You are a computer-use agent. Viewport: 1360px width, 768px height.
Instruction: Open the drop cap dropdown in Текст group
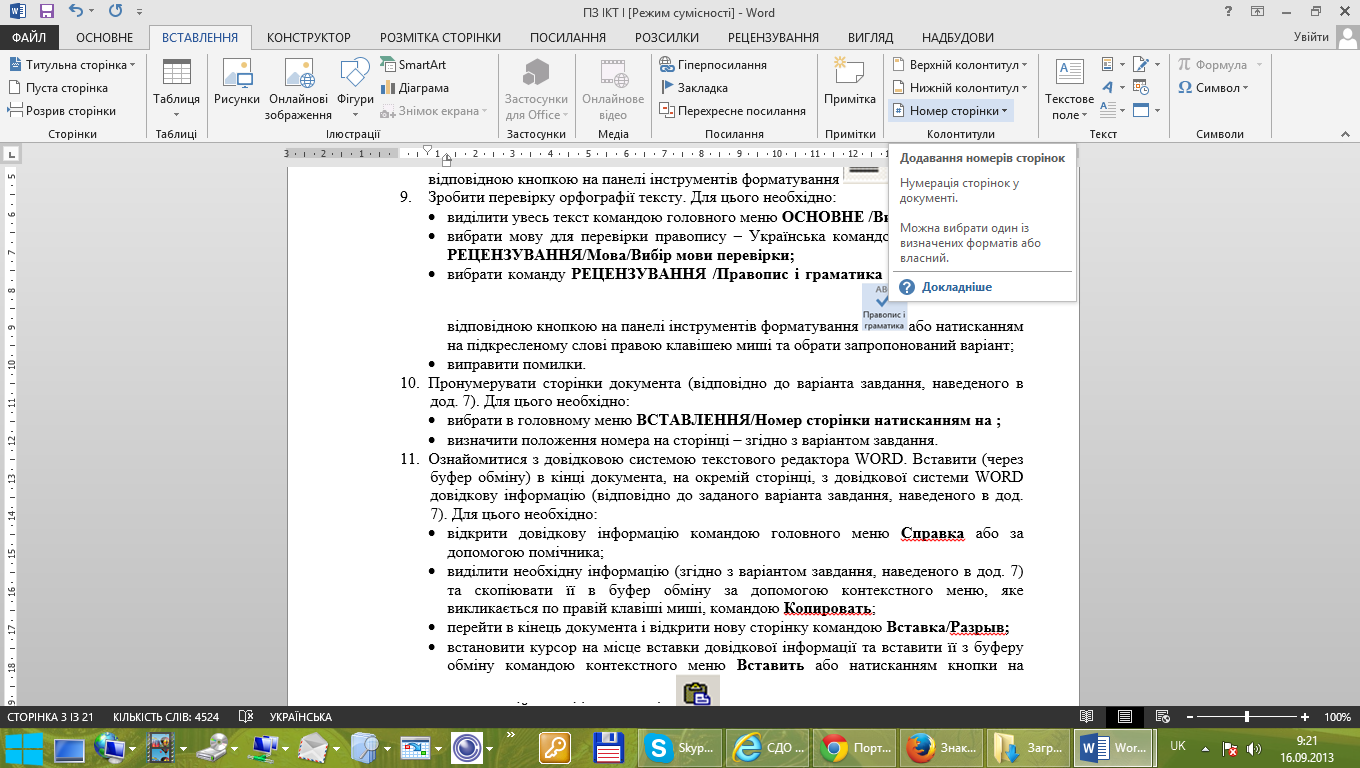(1113, 111)
